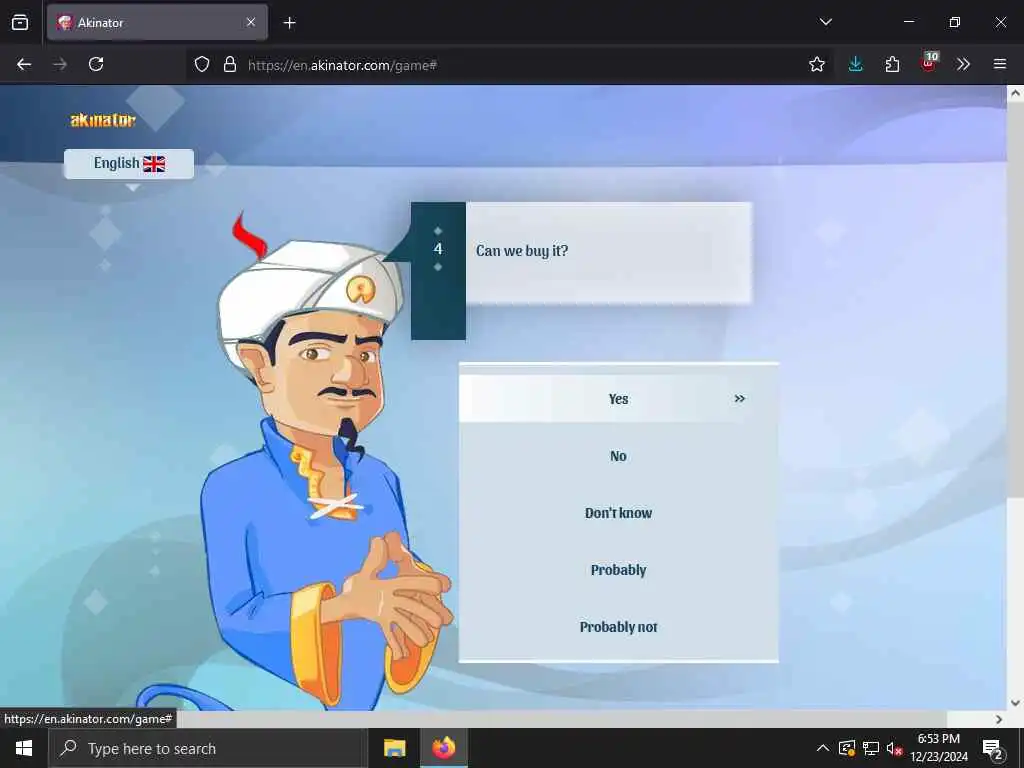Close the Akinator tab
Viewport: 1024px width, 768px height.
click(x=251, y=22)
